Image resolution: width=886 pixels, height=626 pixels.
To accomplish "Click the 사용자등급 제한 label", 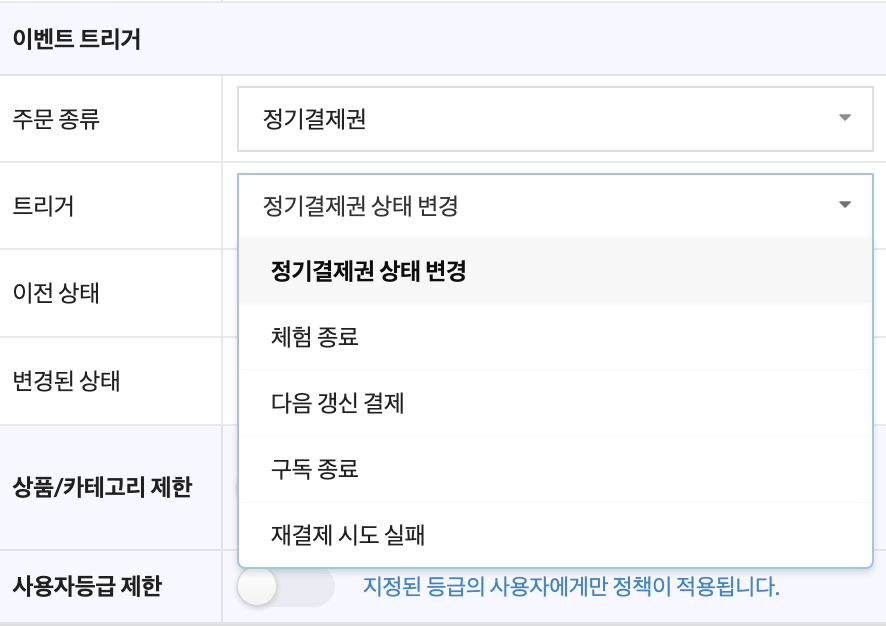I will click(x=89, y=586).
